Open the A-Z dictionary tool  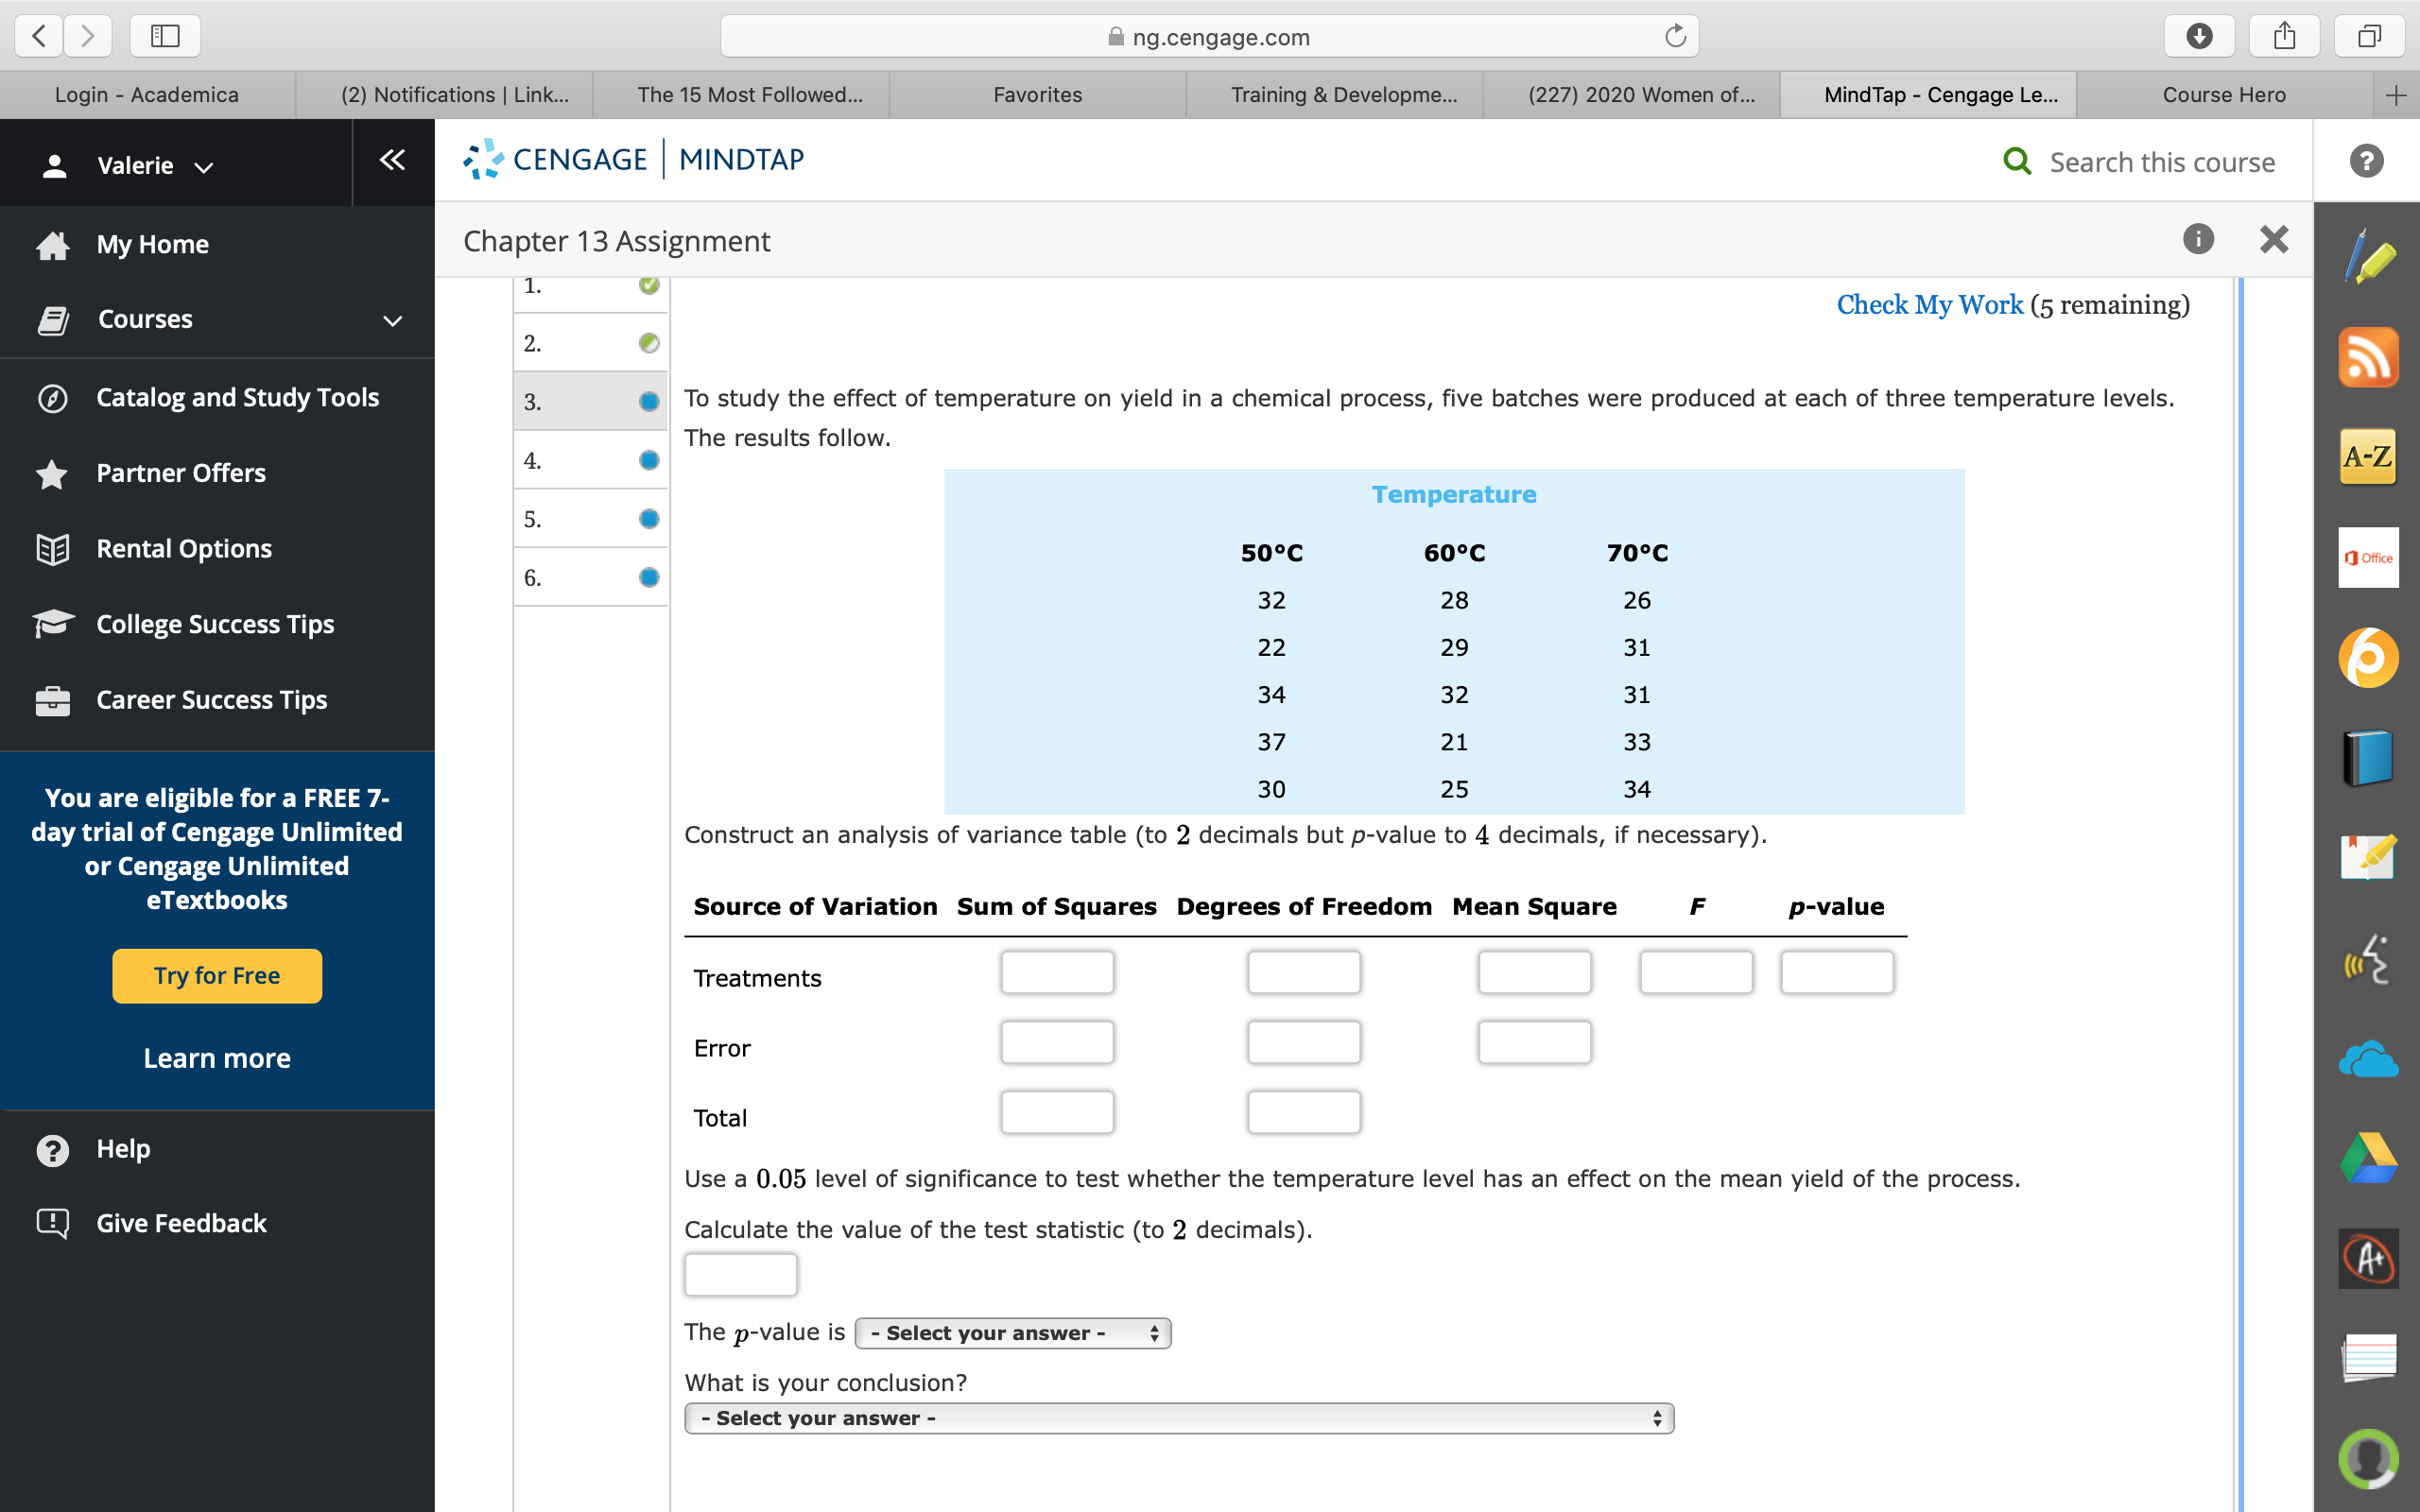[2368, 456]
